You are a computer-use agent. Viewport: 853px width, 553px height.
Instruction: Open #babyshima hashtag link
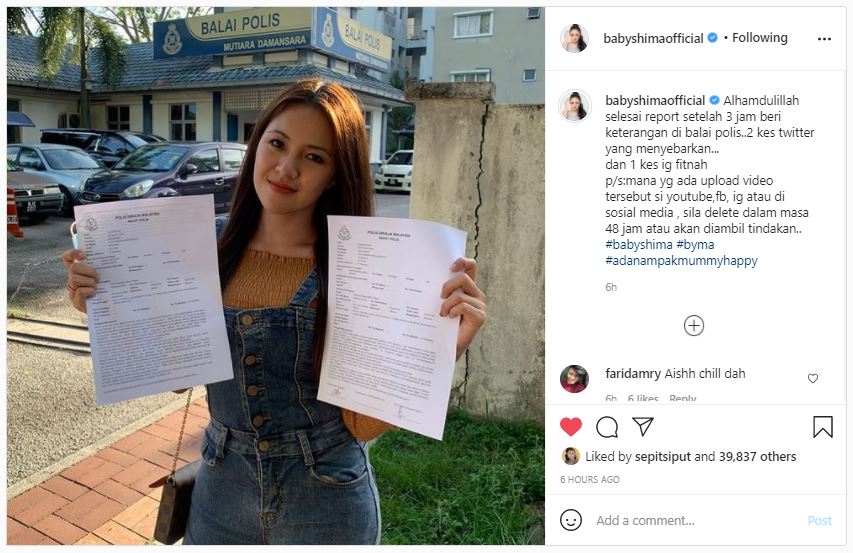pyautogui.click(x=639, y=245)
